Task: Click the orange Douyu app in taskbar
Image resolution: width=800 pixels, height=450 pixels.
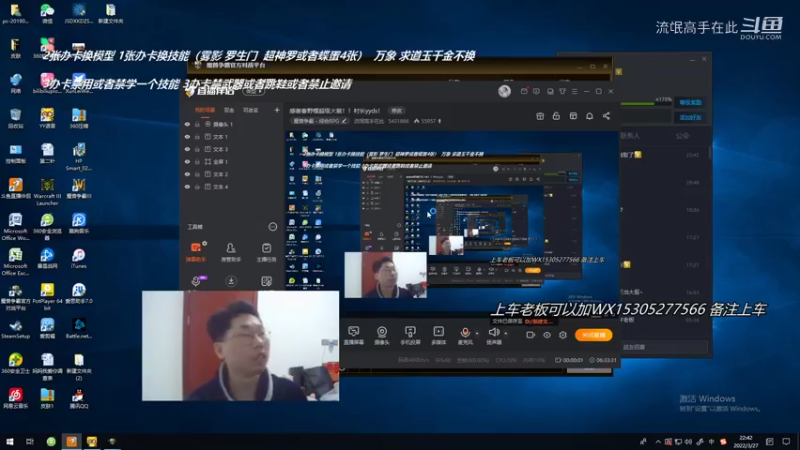Action: [x=71, y=441]
